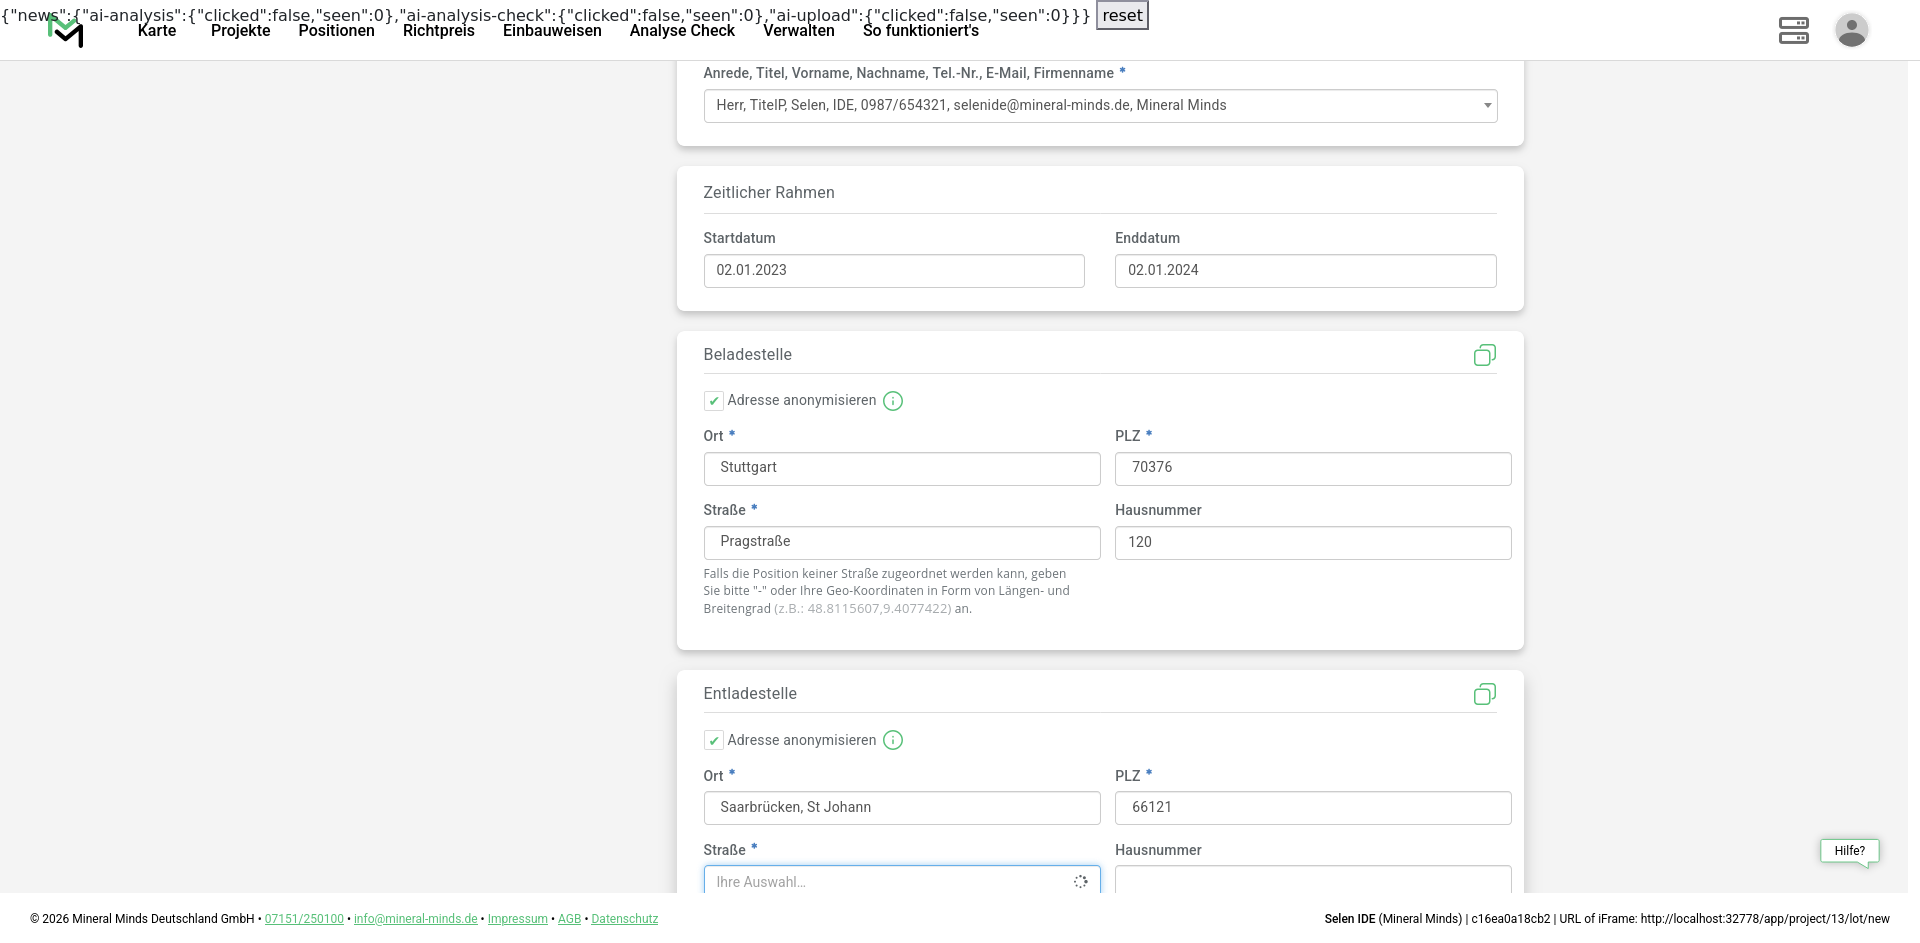Screen dimensions: 1920x943
Task: Open the server stack icon in header
Action: pyautogui.click(x=1793, y=30)
